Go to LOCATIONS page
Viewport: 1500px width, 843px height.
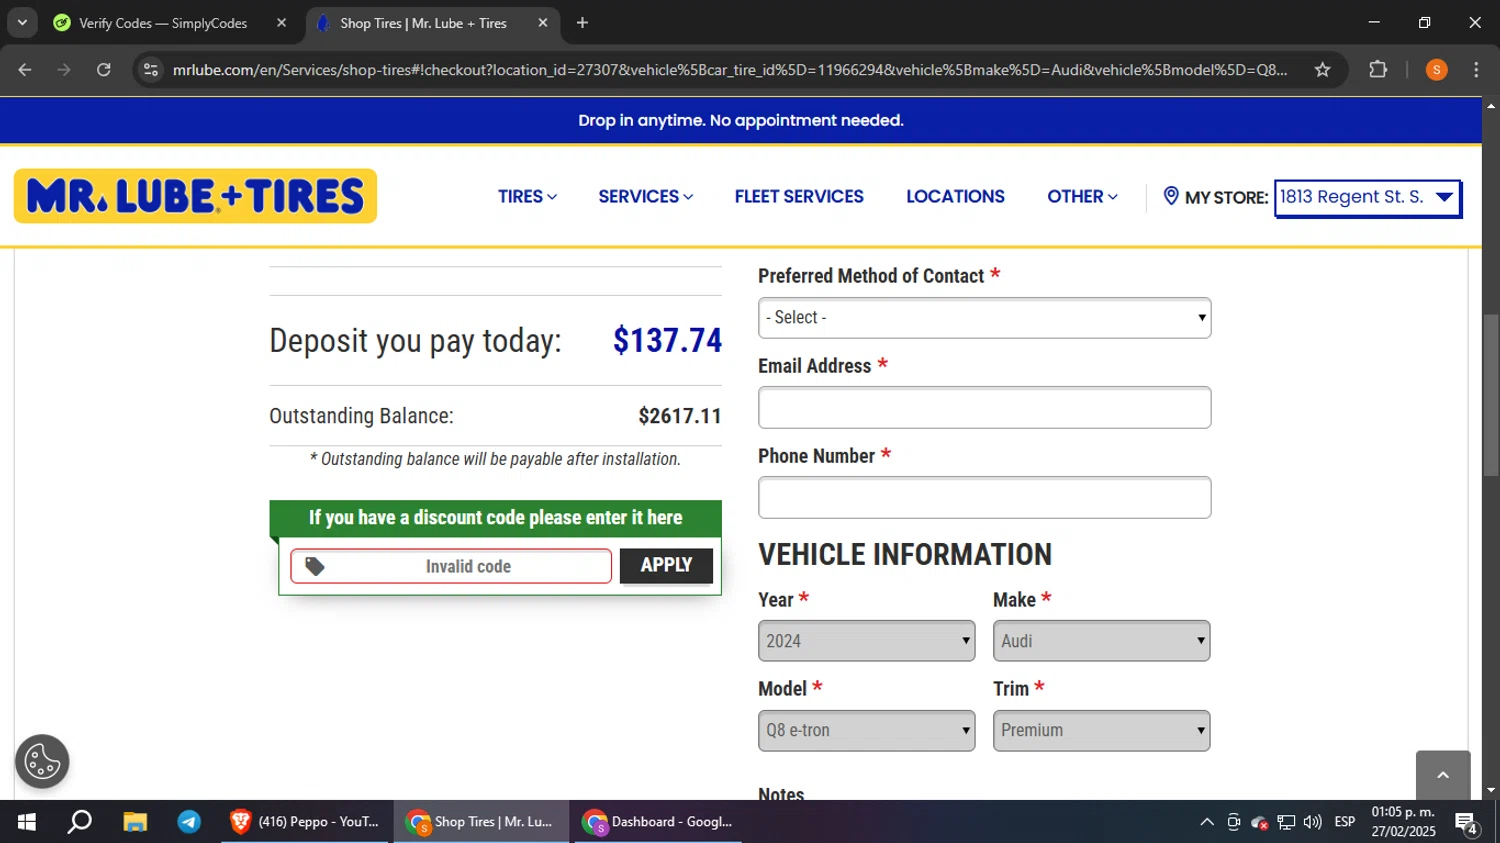[x=955, y=197]
